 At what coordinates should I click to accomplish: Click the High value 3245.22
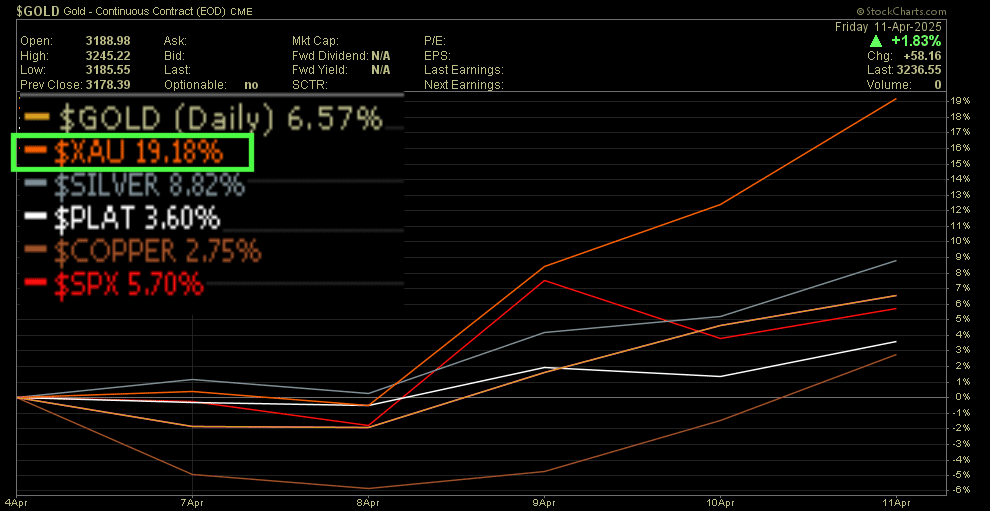pos(108,56)
